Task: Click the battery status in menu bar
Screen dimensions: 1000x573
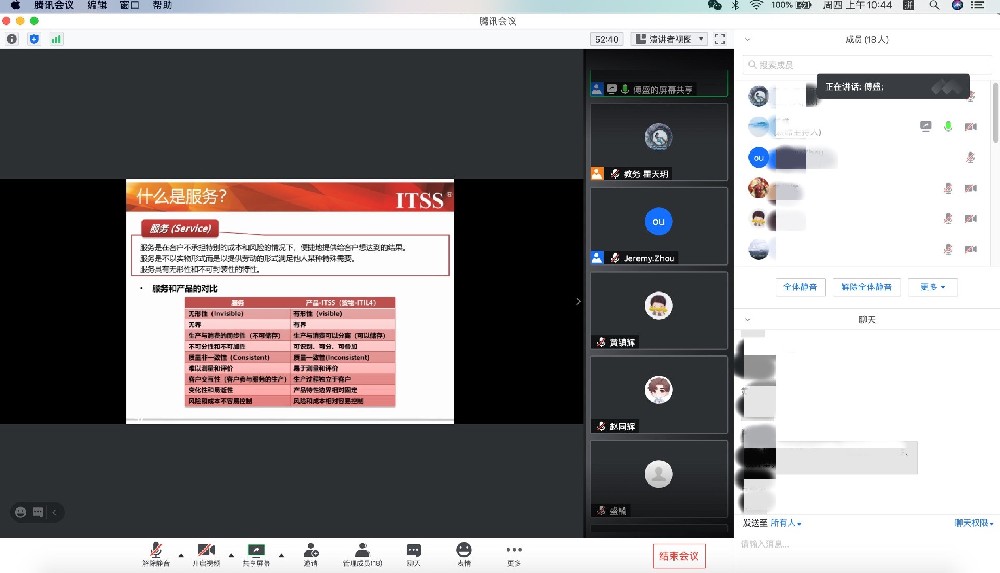Action: click(791, 5)
